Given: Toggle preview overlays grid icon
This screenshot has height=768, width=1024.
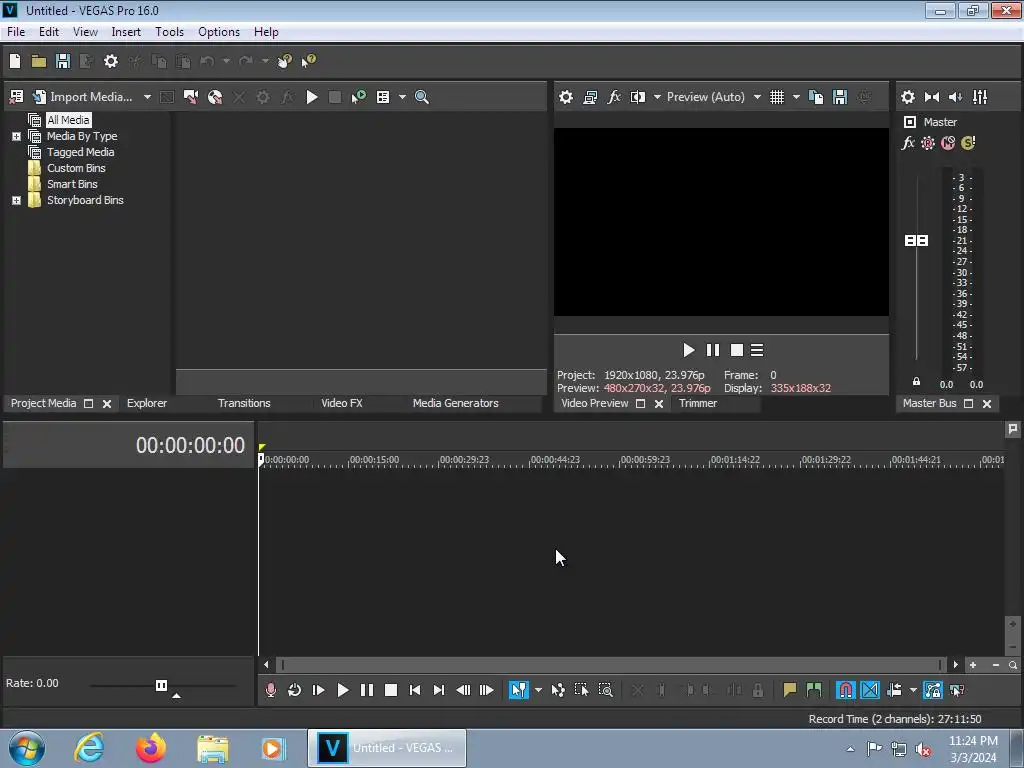Looking at the screenshot, I should coord(776,97).
